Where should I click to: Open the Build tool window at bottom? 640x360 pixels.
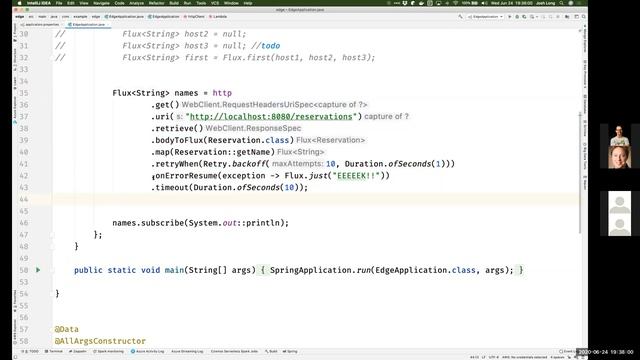click(x=271, y=351)
